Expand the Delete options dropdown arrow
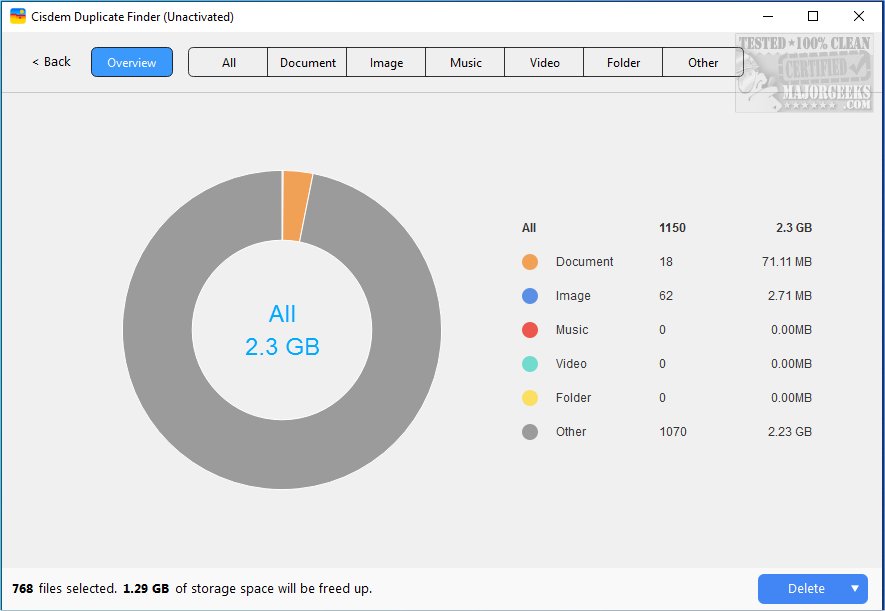 (856, 588)
